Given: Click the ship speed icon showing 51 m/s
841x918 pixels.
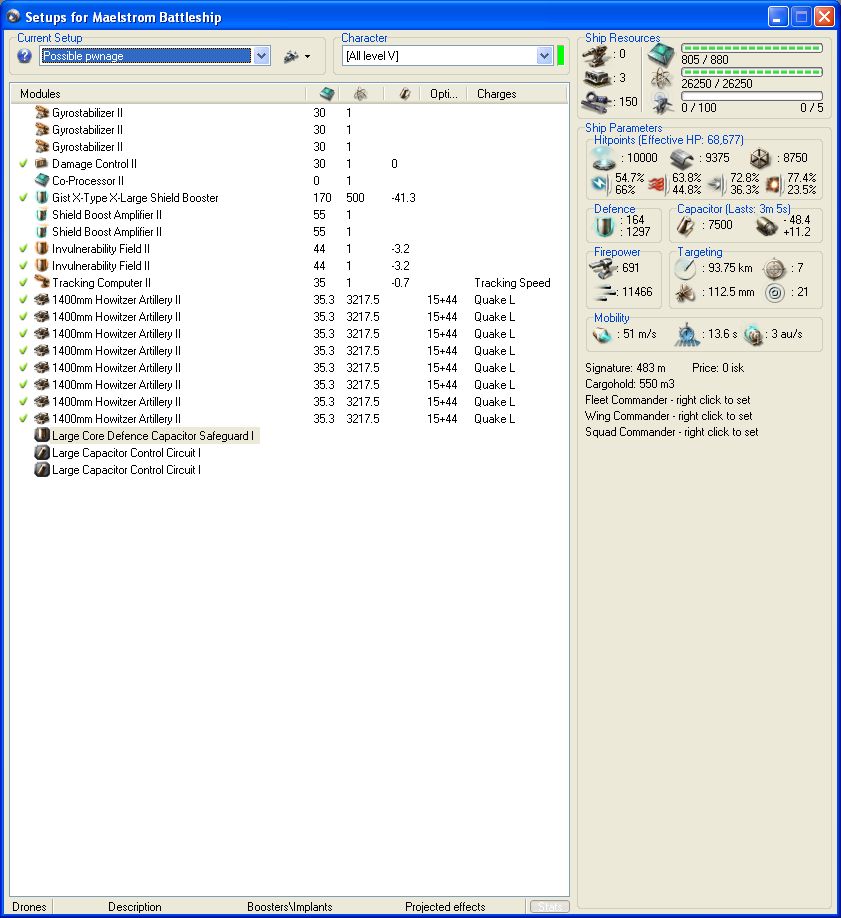Looking at the screenshot, I should [x=602, y=334].
